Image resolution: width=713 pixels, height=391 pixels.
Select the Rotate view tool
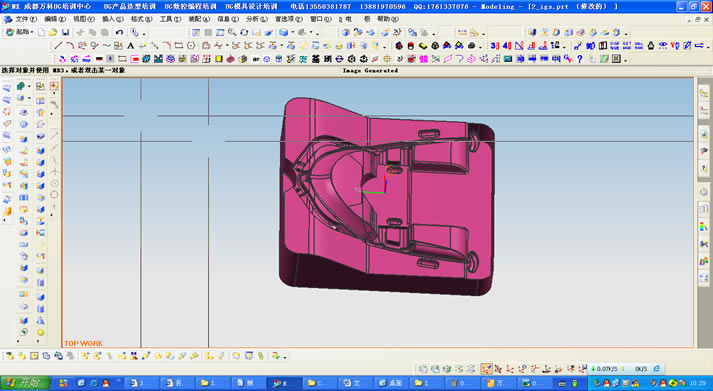pos(244,32)
